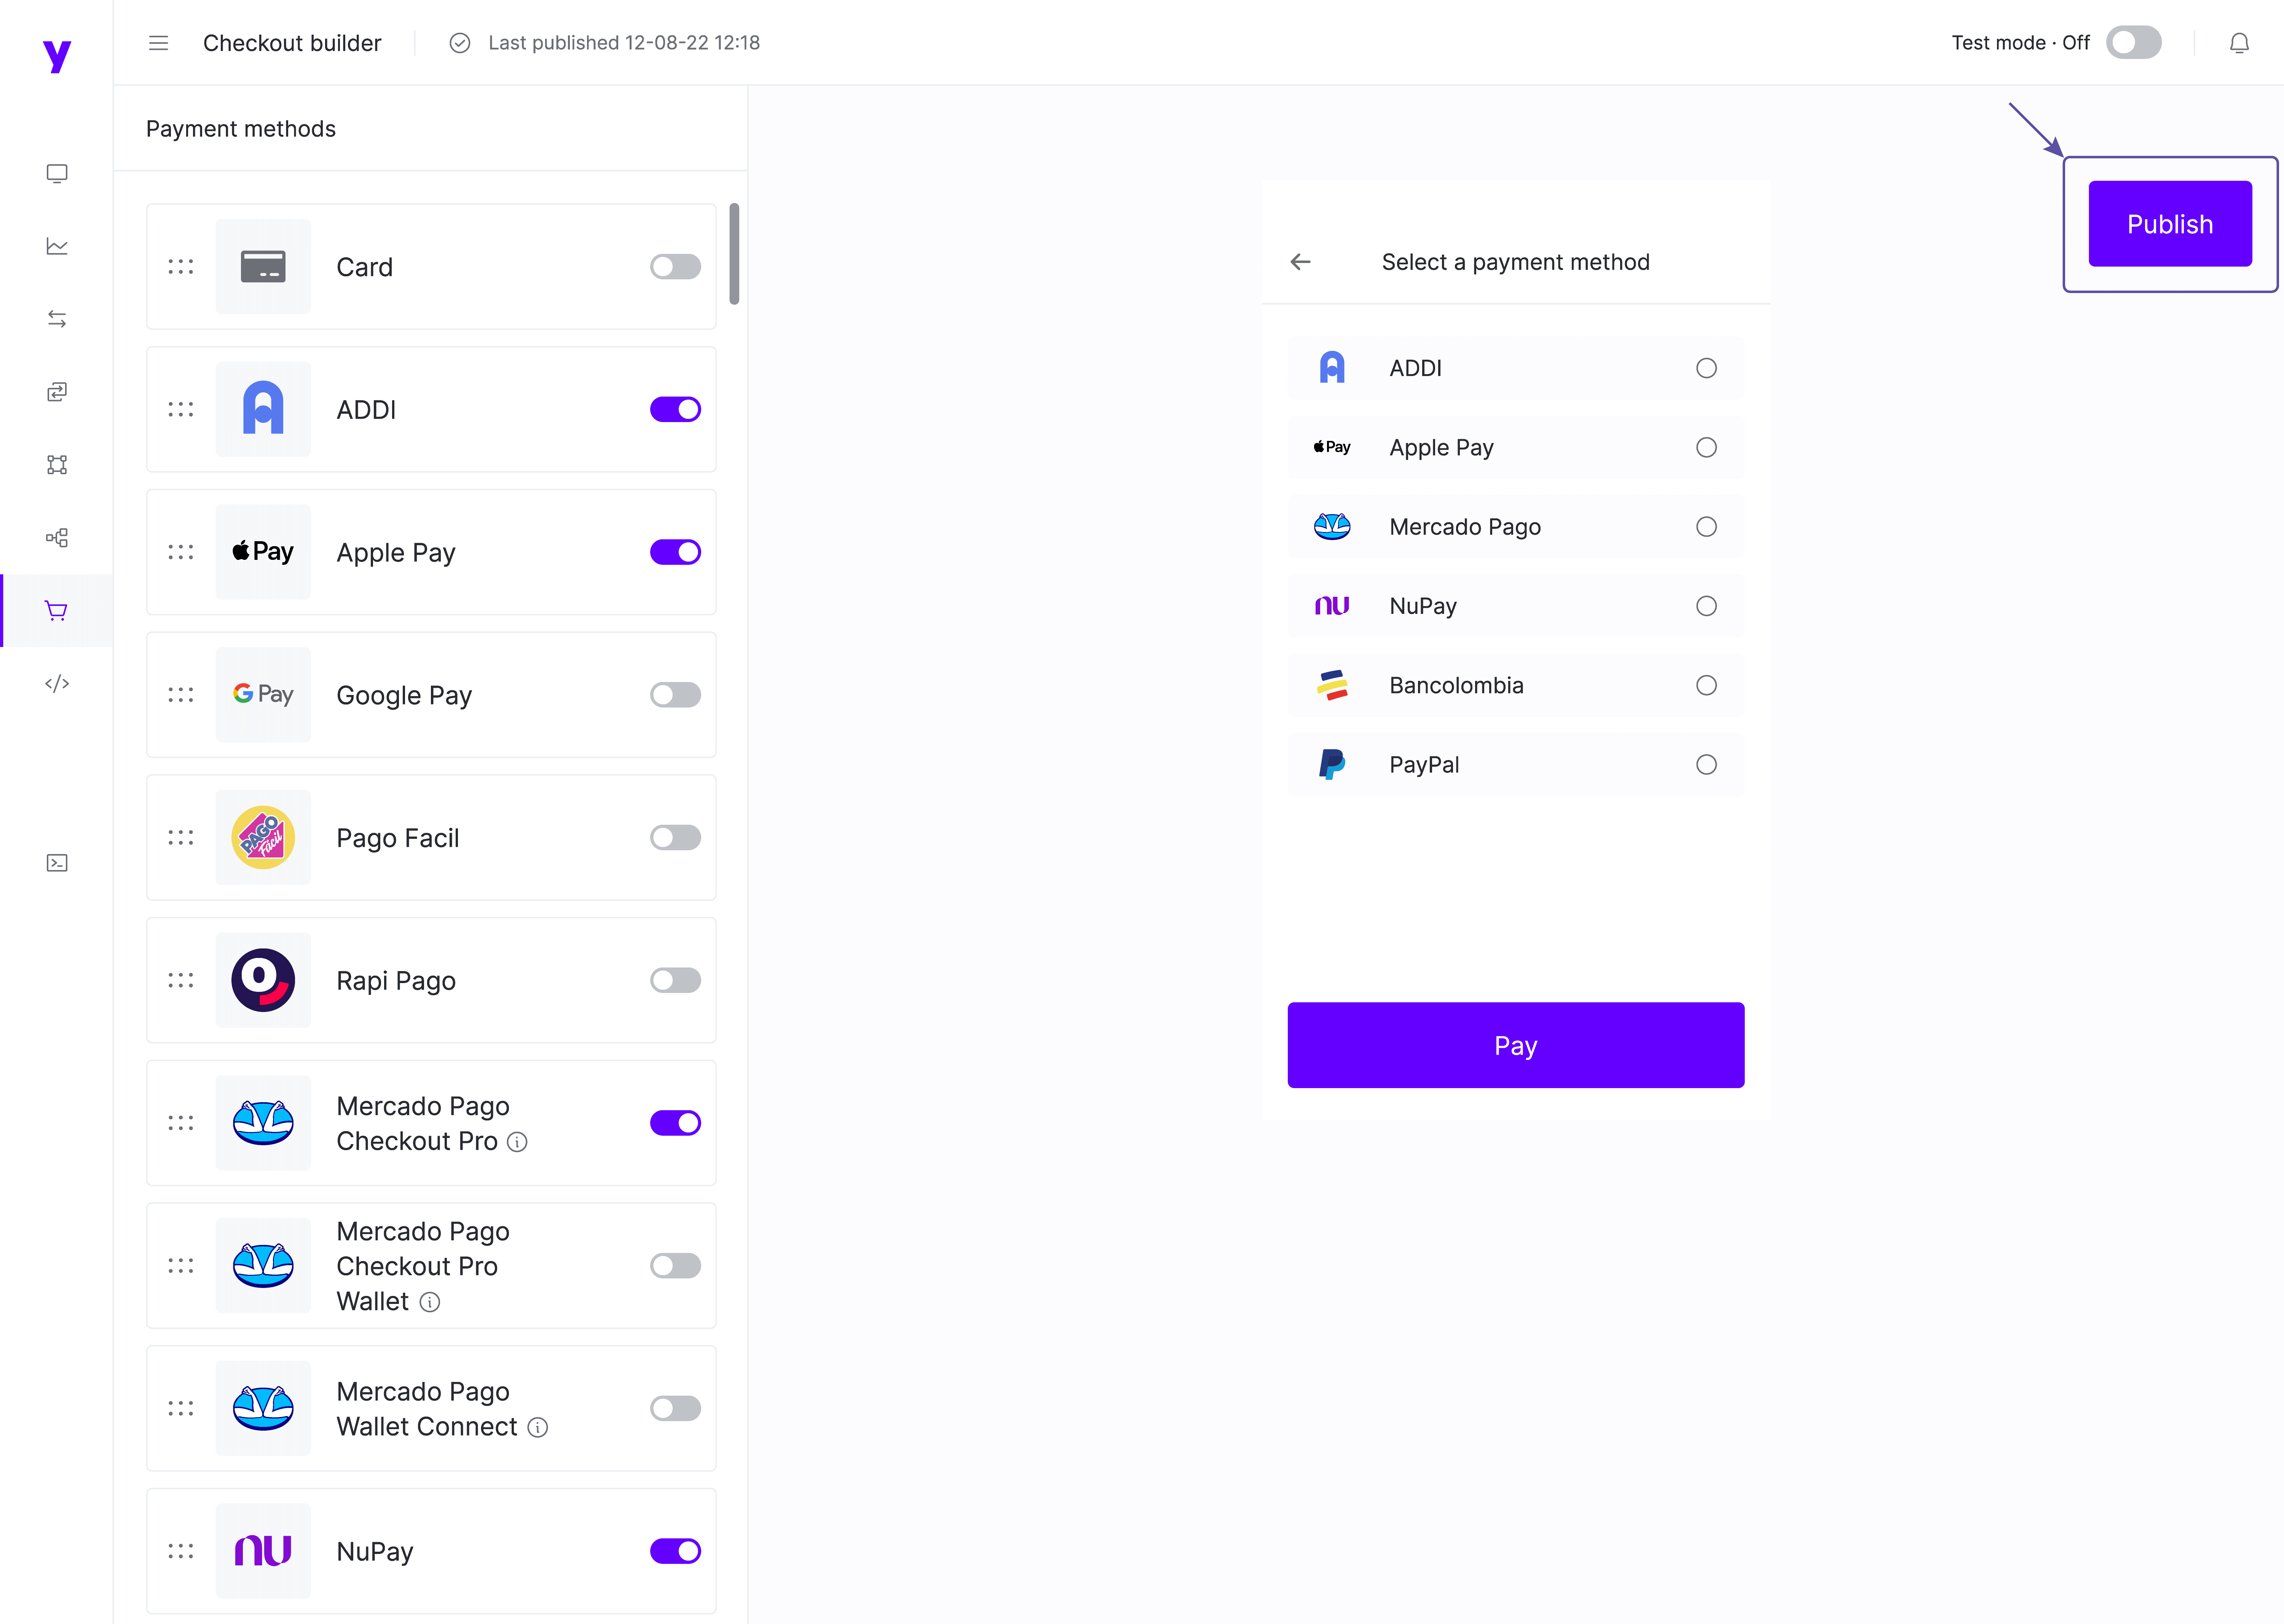Open the analytics chart sidebar icon

[57, 246]
